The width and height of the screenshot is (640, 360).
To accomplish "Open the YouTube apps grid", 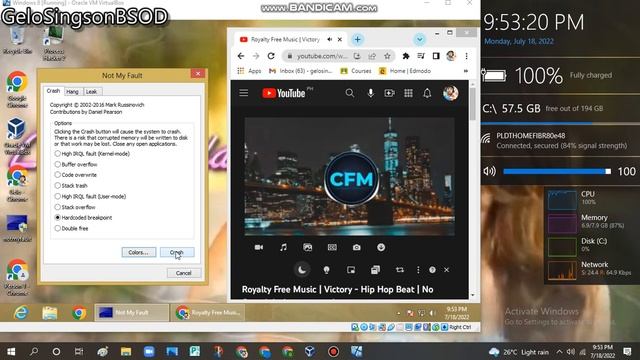I will coord(408,93).
